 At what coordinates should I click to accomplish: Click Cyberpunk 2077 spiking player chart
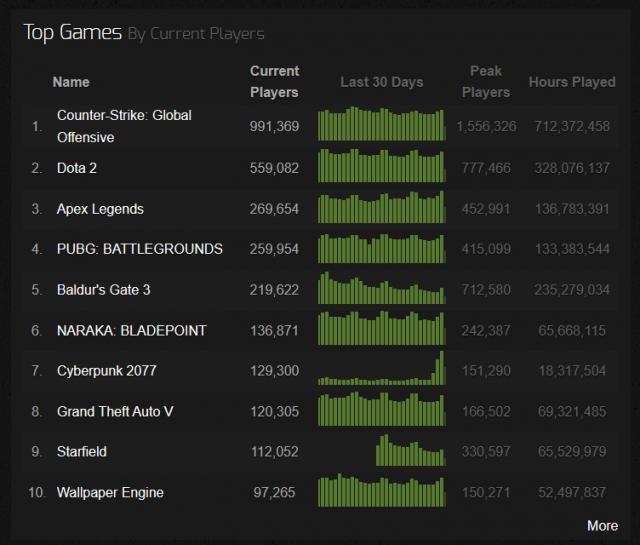click(x=382, y=368)
